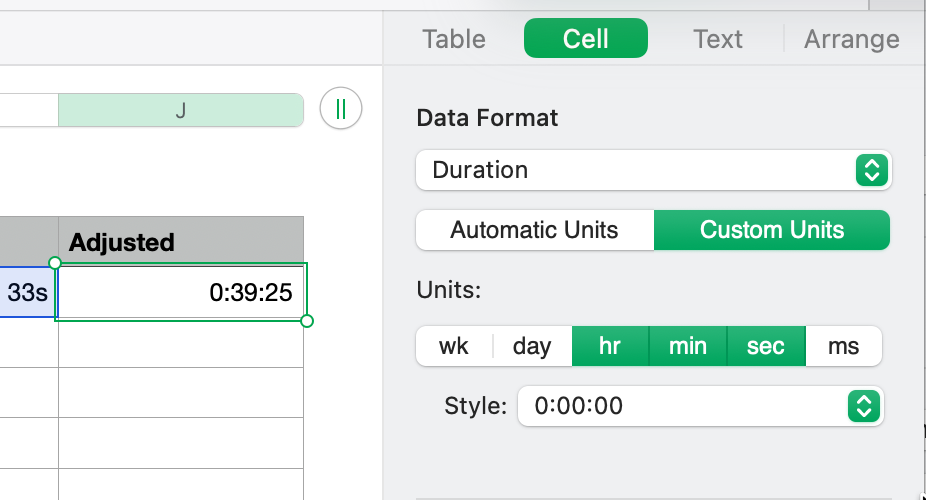Toggle the wk unit
Viewport: 926px width, 500px height.
(454, 346)
